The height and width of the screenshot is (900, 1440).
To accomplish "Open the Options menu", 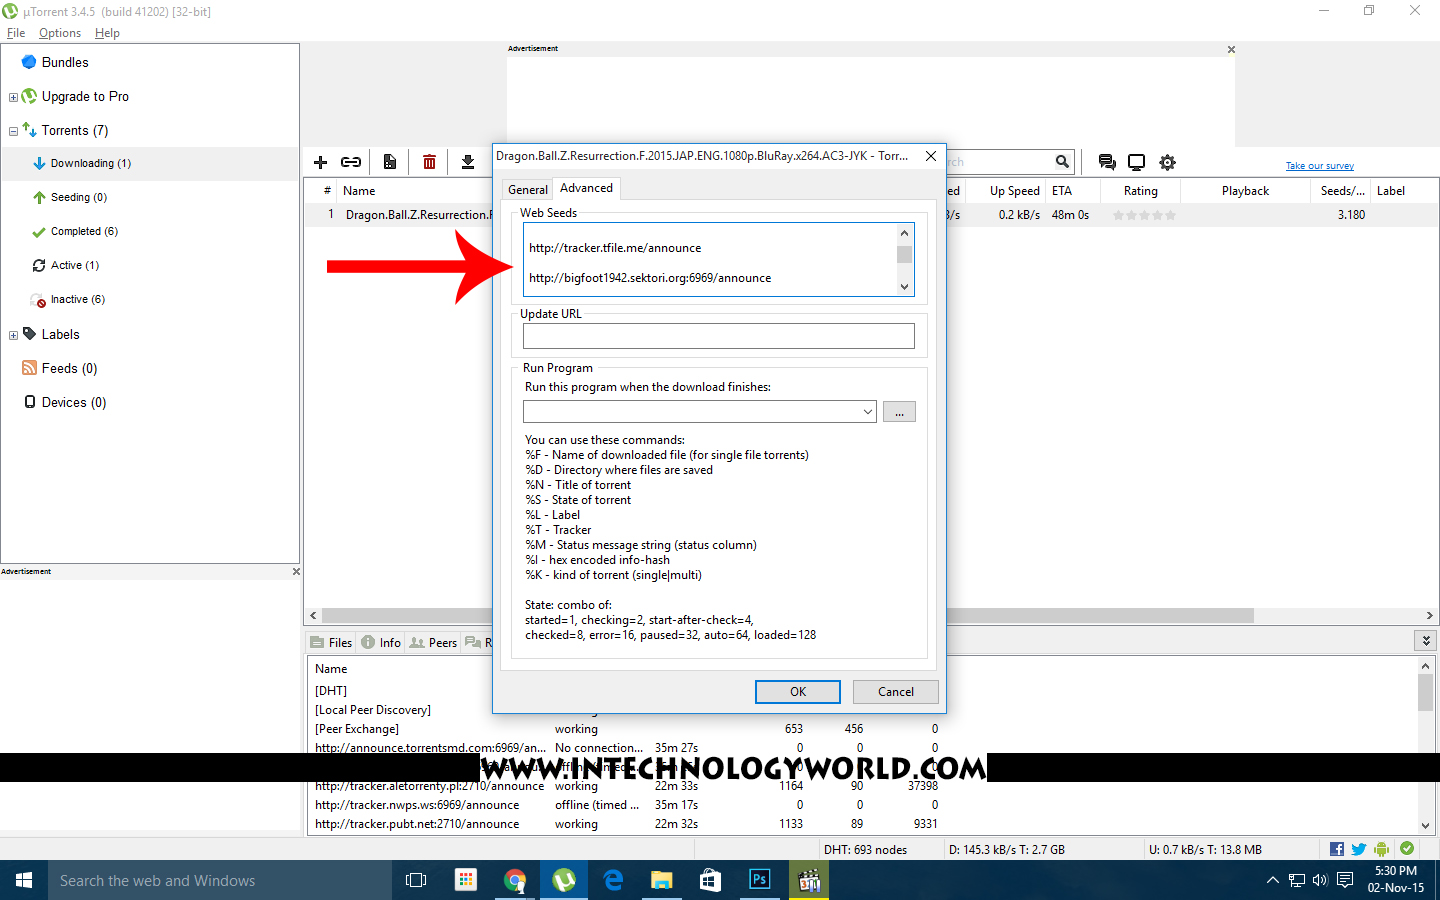I will pyautogui.click(x=60, y=33).
